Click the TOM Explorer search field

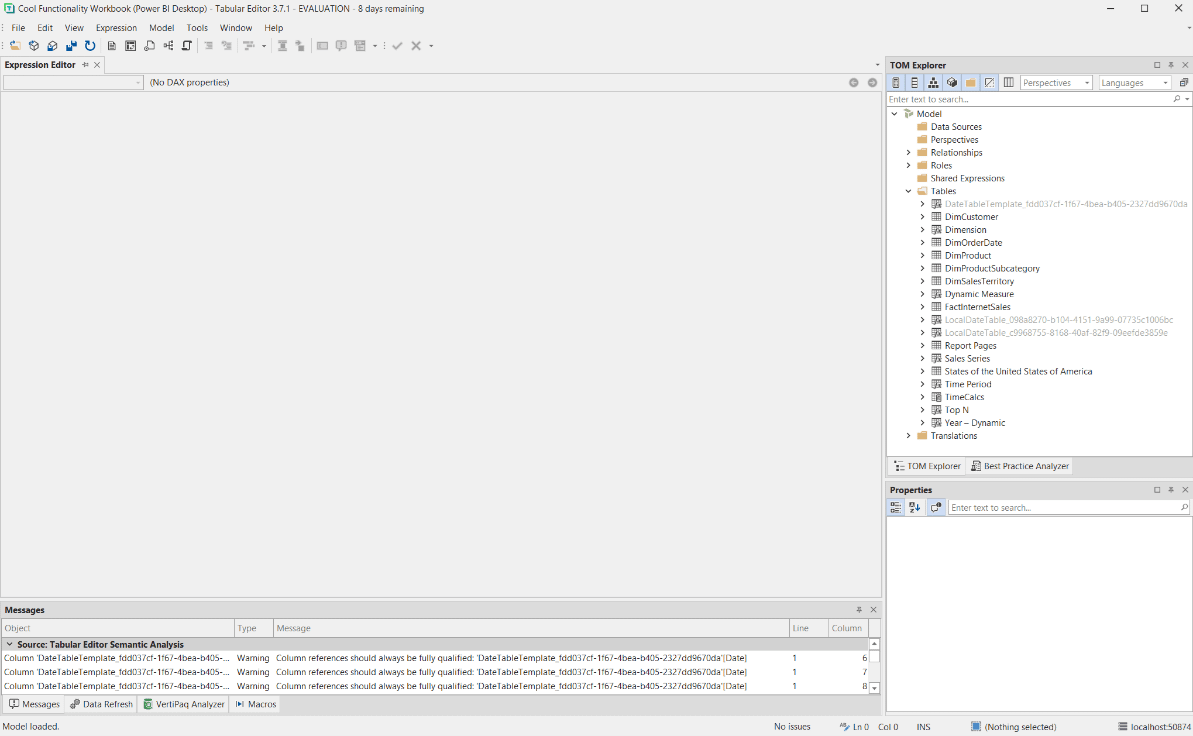1028,99
